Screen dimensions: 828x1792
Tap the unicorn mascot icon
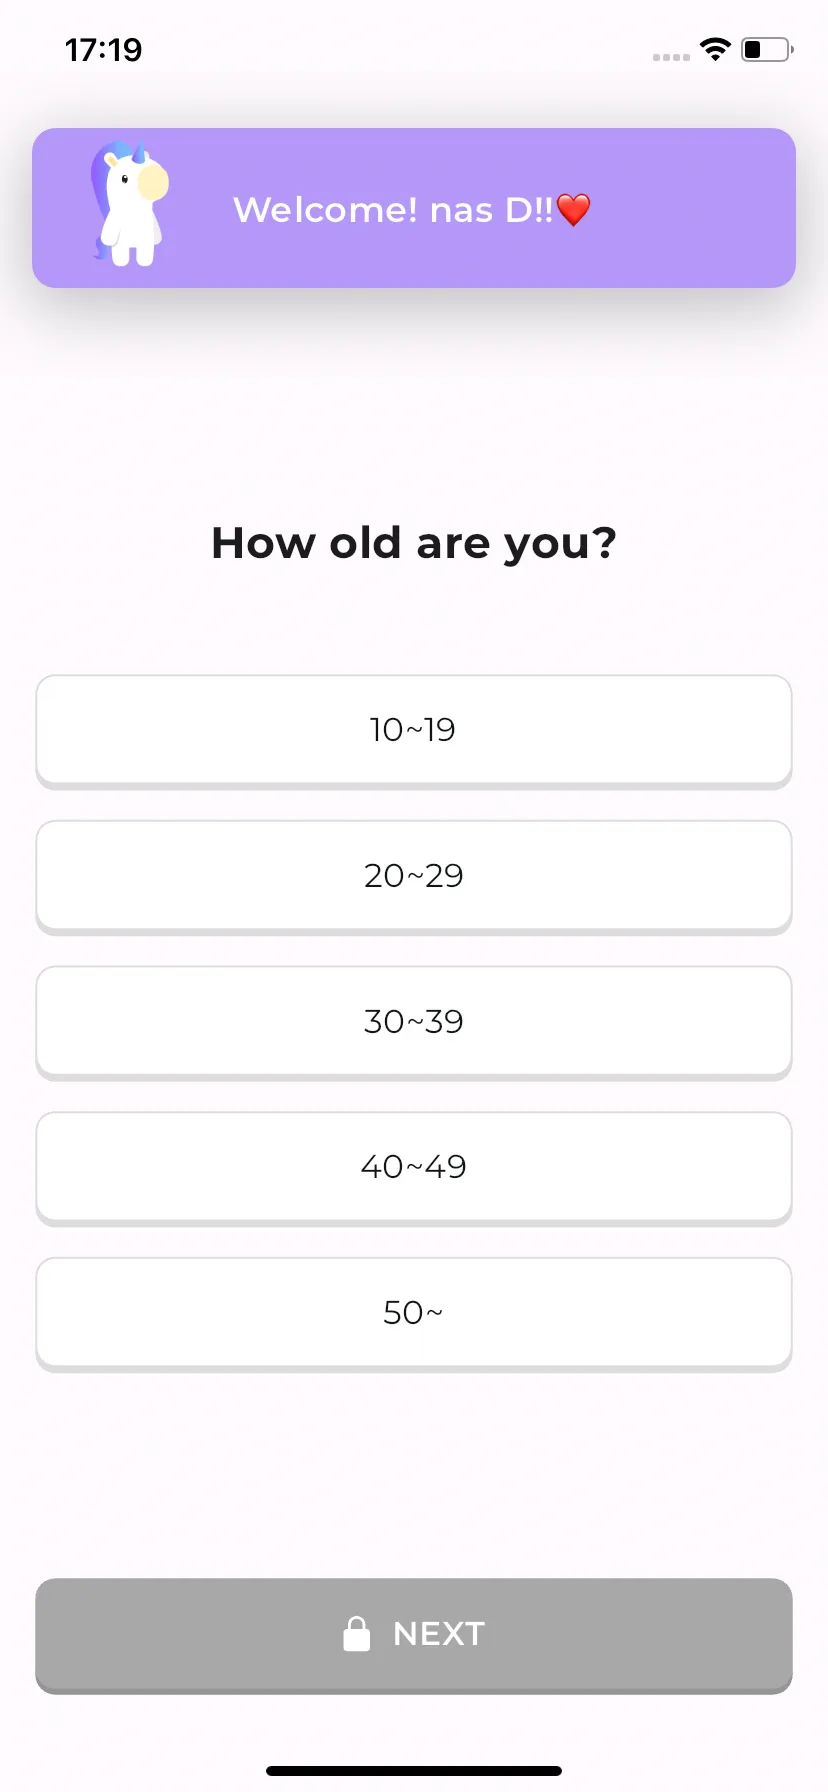coord(130,205)
